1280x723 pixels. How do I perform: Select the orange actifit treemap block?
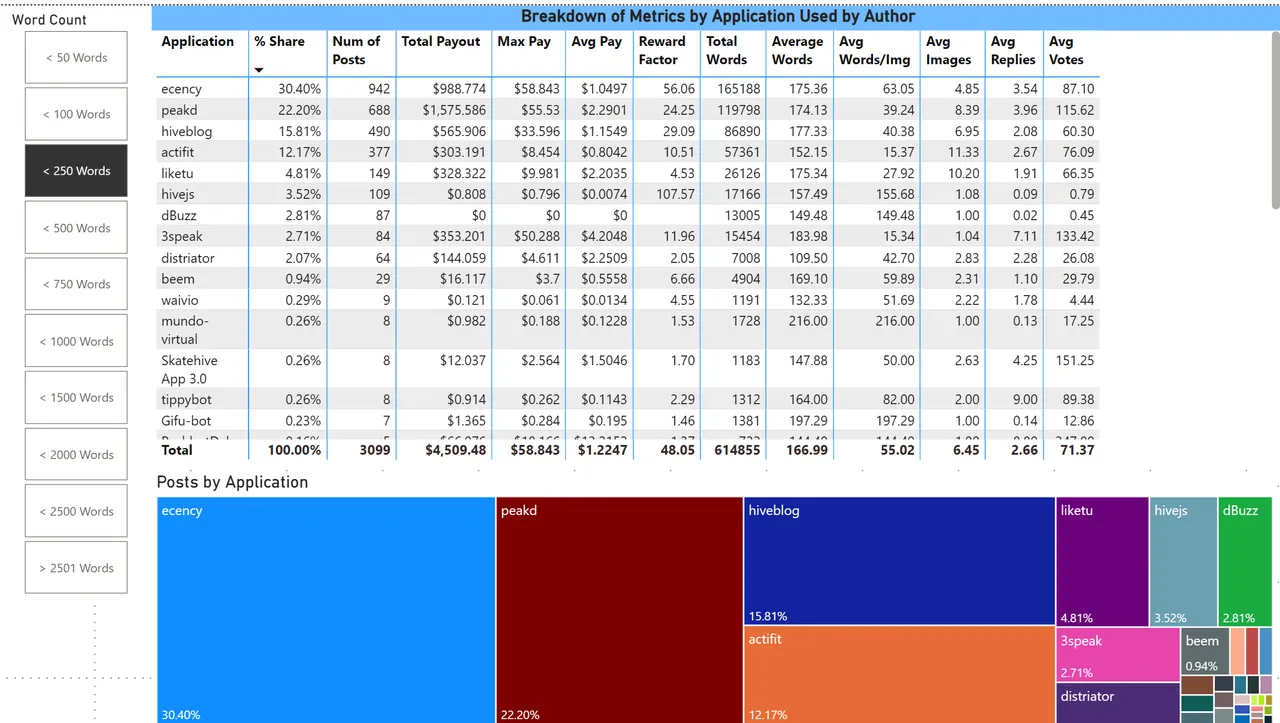pyautogui.click(x=900, y=675)
